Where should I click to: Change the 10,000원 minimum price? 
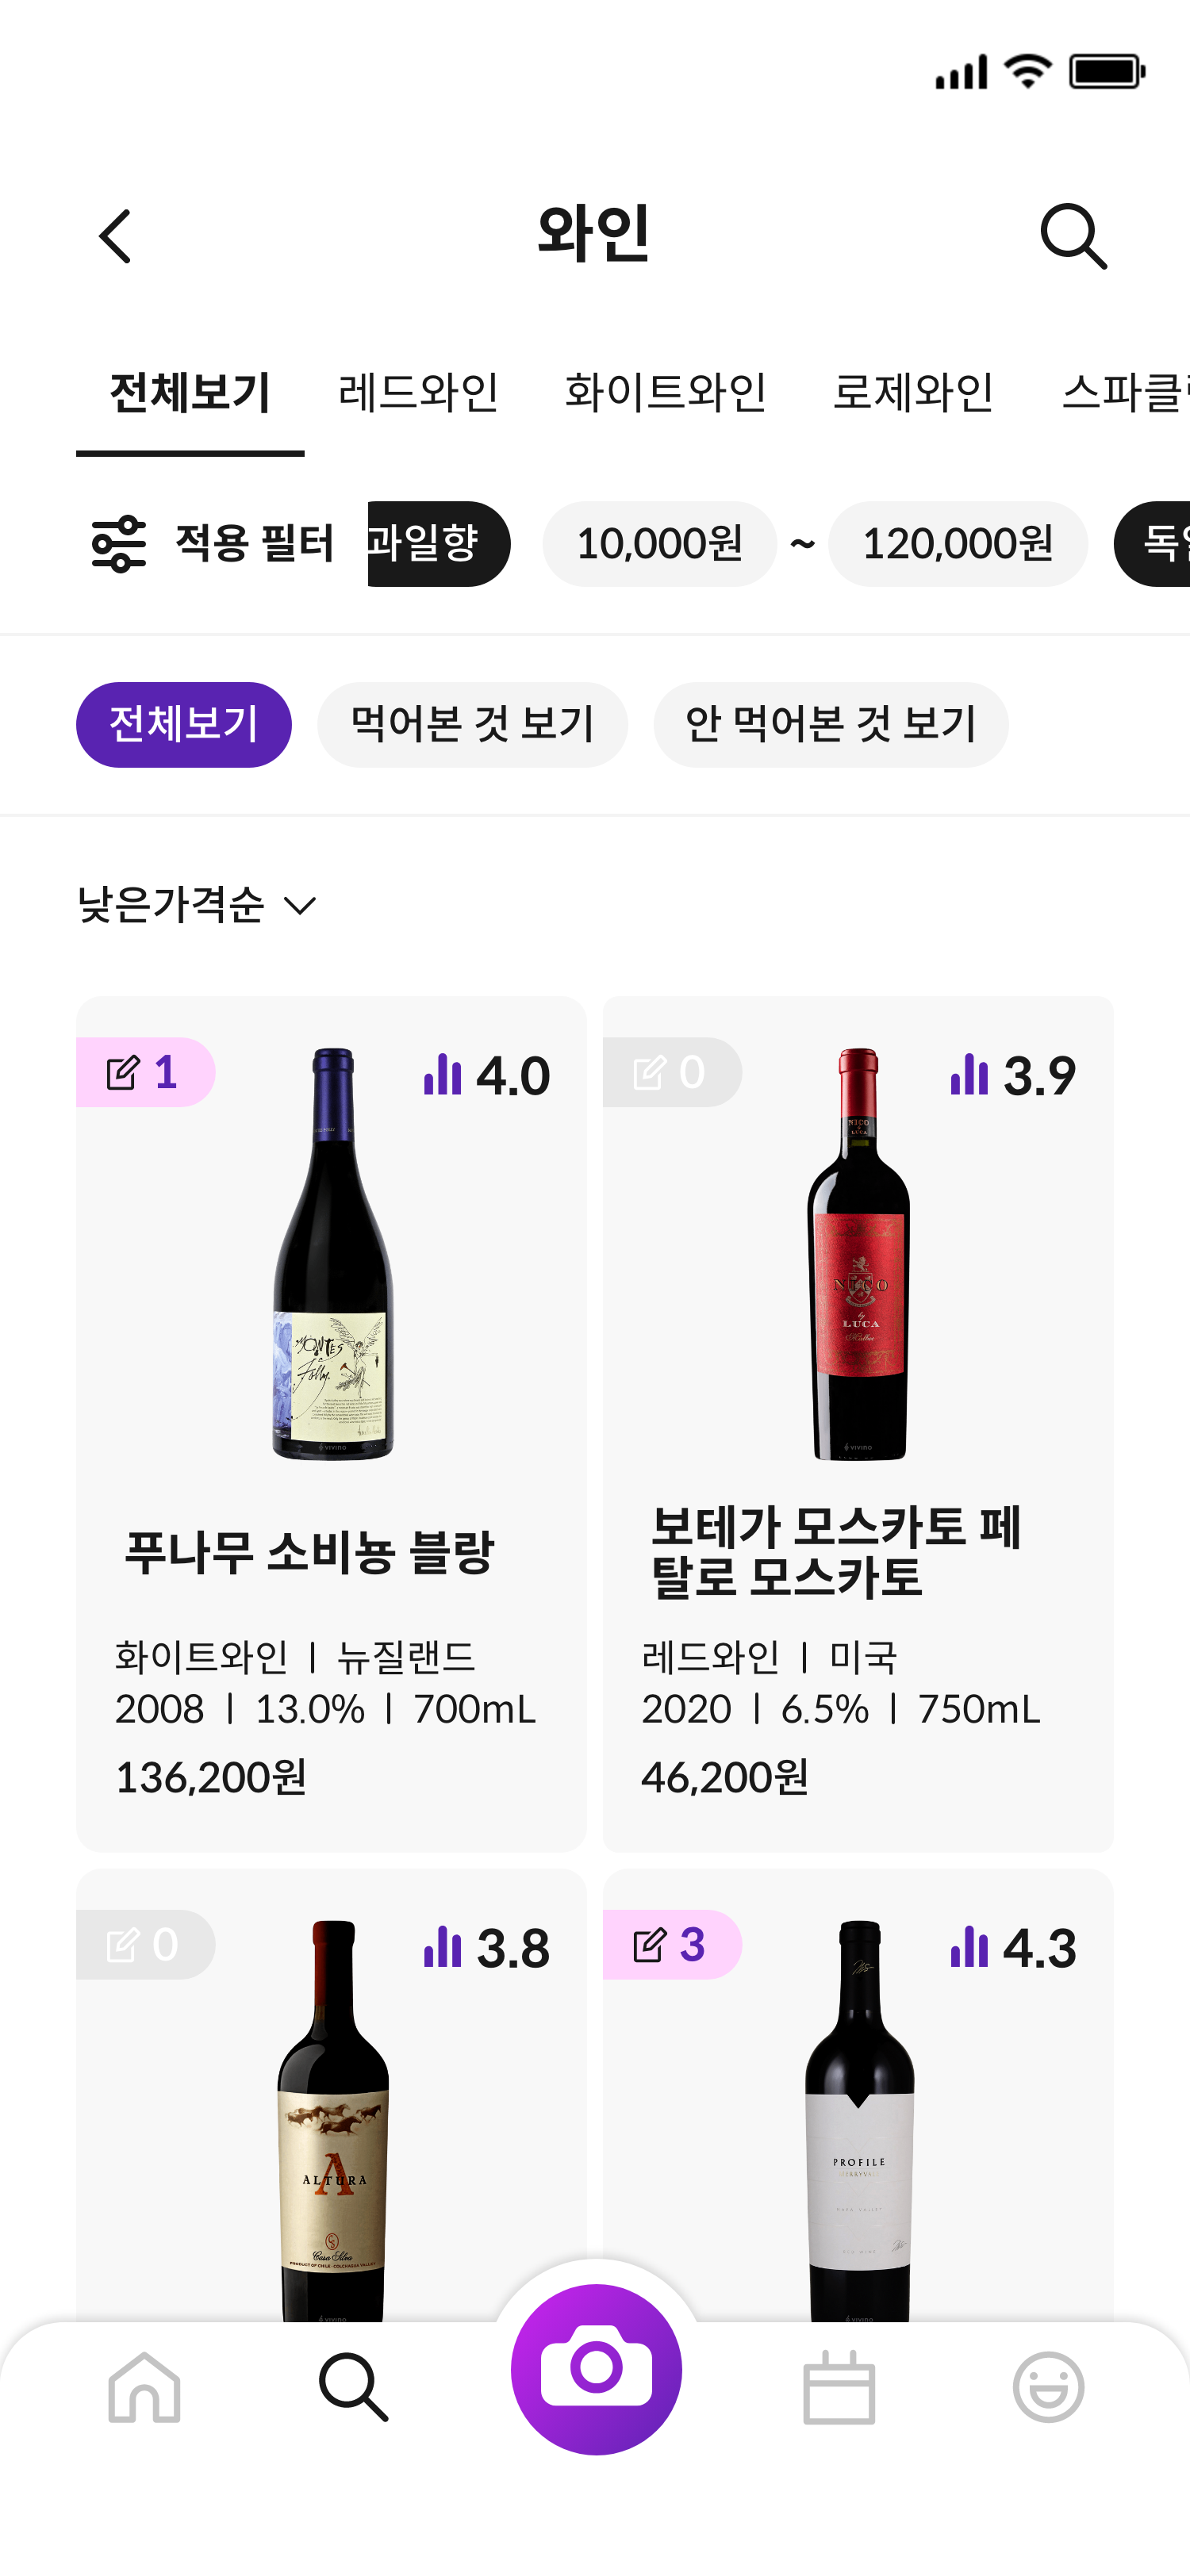[x=659, y=544]
